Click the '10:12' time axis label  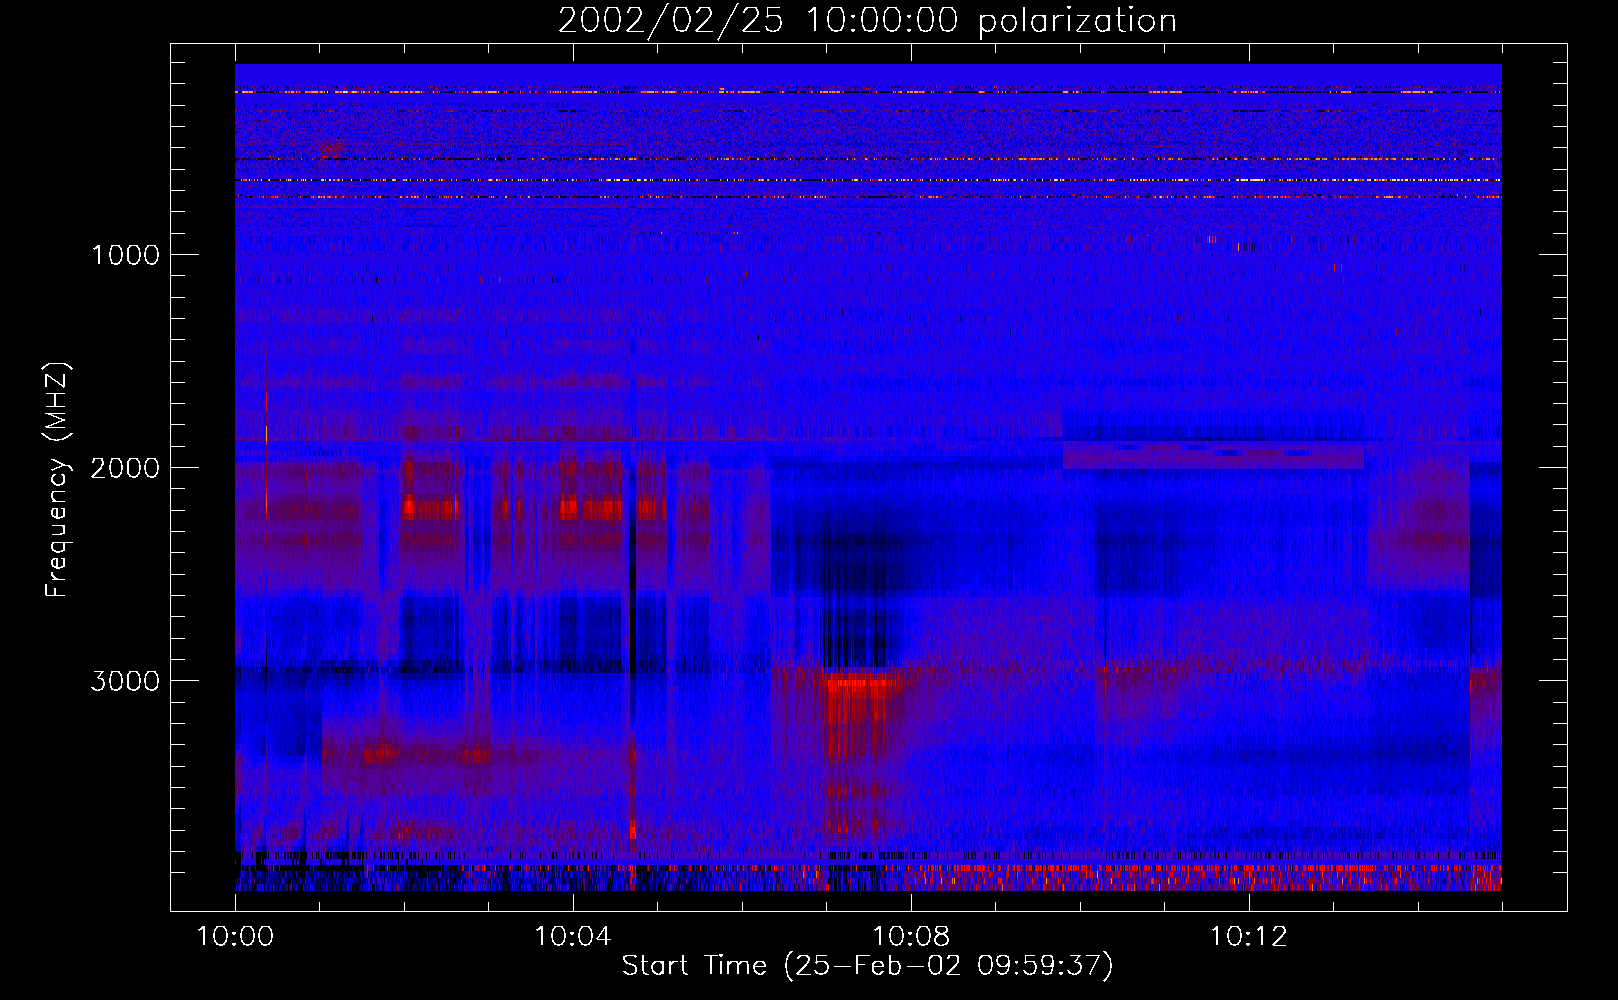click(1248, 937)
